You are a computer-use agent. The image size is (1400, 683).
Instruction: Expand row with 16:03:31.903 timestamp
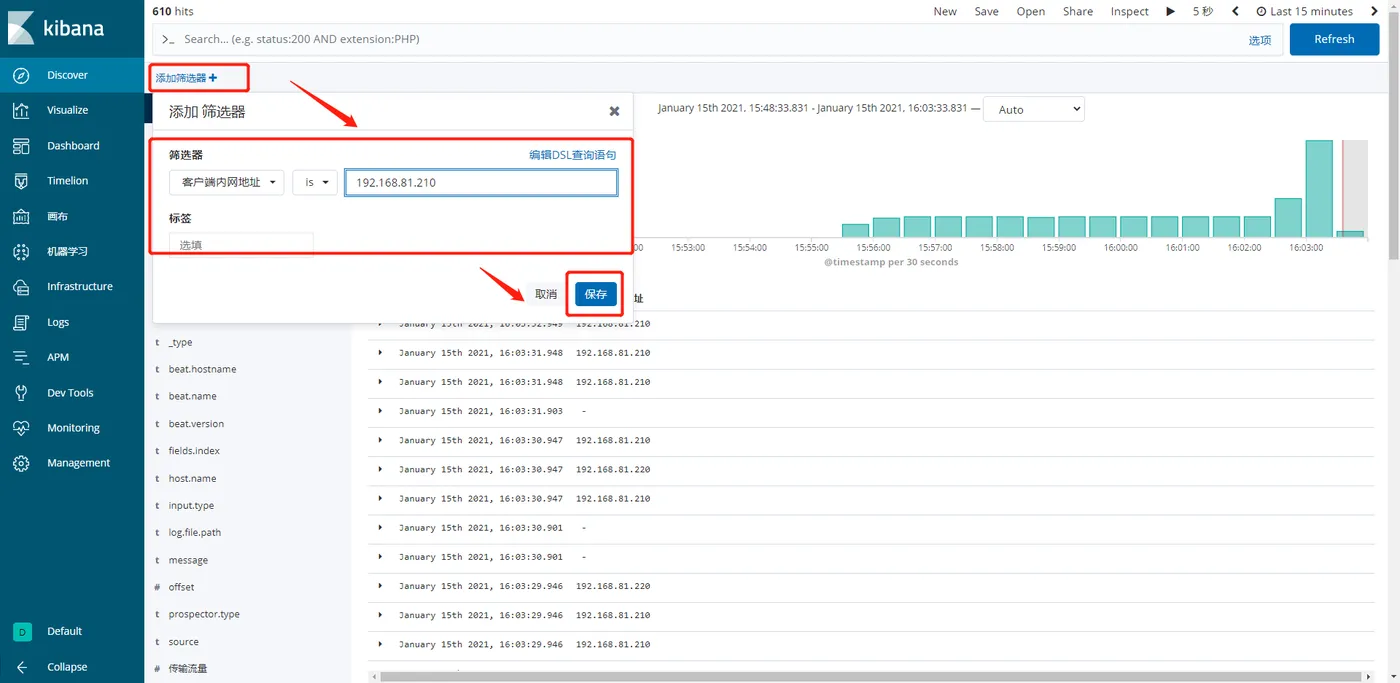point(380,411)
